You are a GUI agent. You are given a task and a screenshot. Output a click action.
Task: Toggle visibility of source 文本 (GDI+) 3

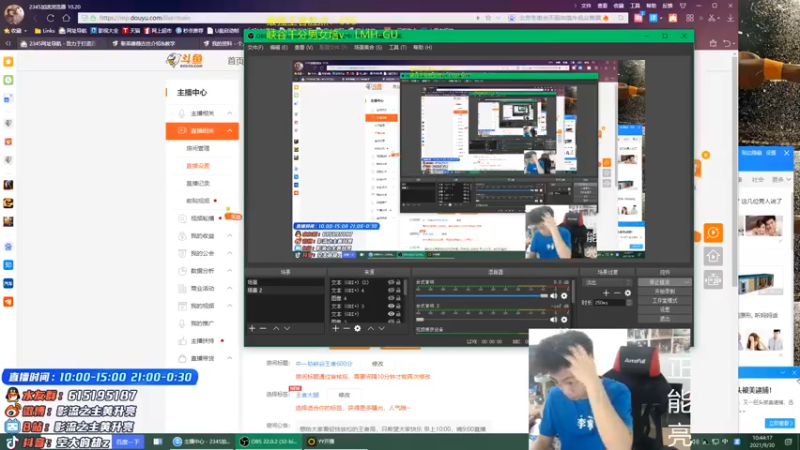coord(391,306)
